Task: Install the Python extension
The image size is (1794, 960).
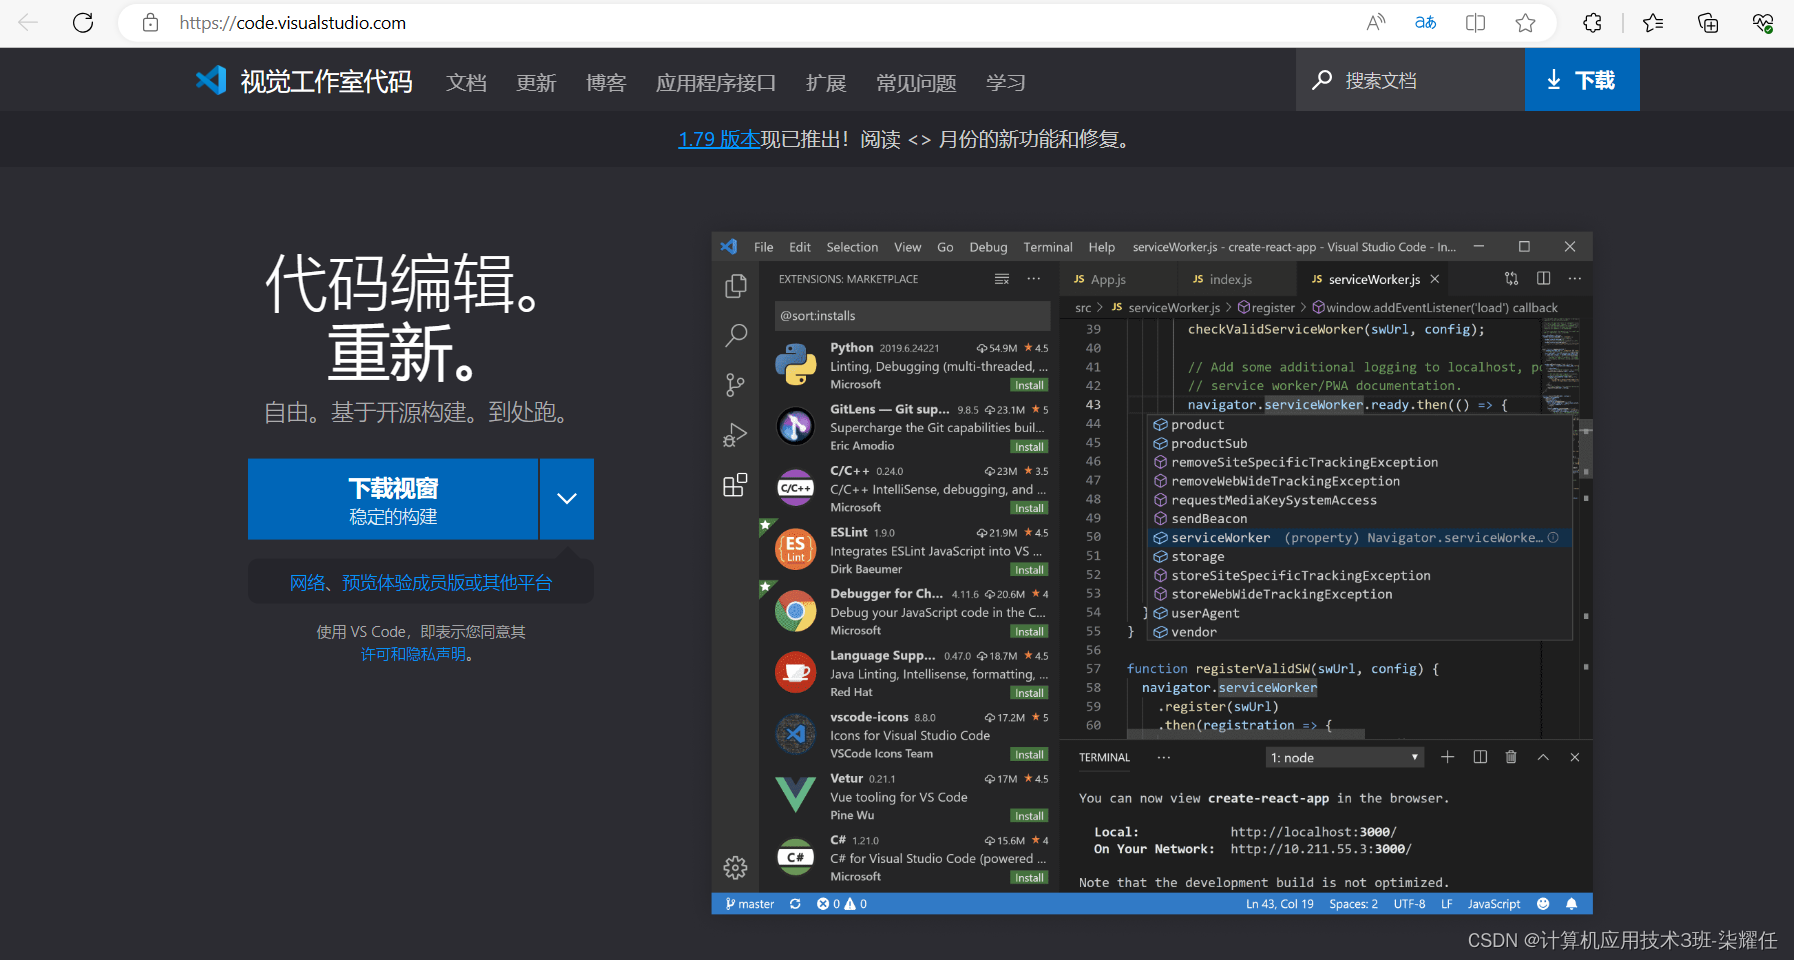Action: tap(1028, 385)
